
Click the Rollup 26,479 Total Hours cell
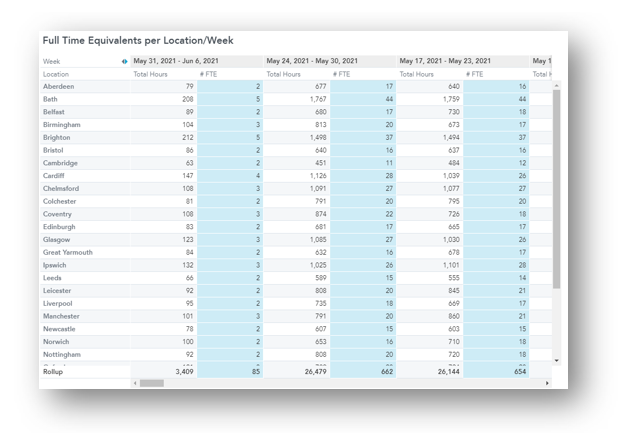299,372
